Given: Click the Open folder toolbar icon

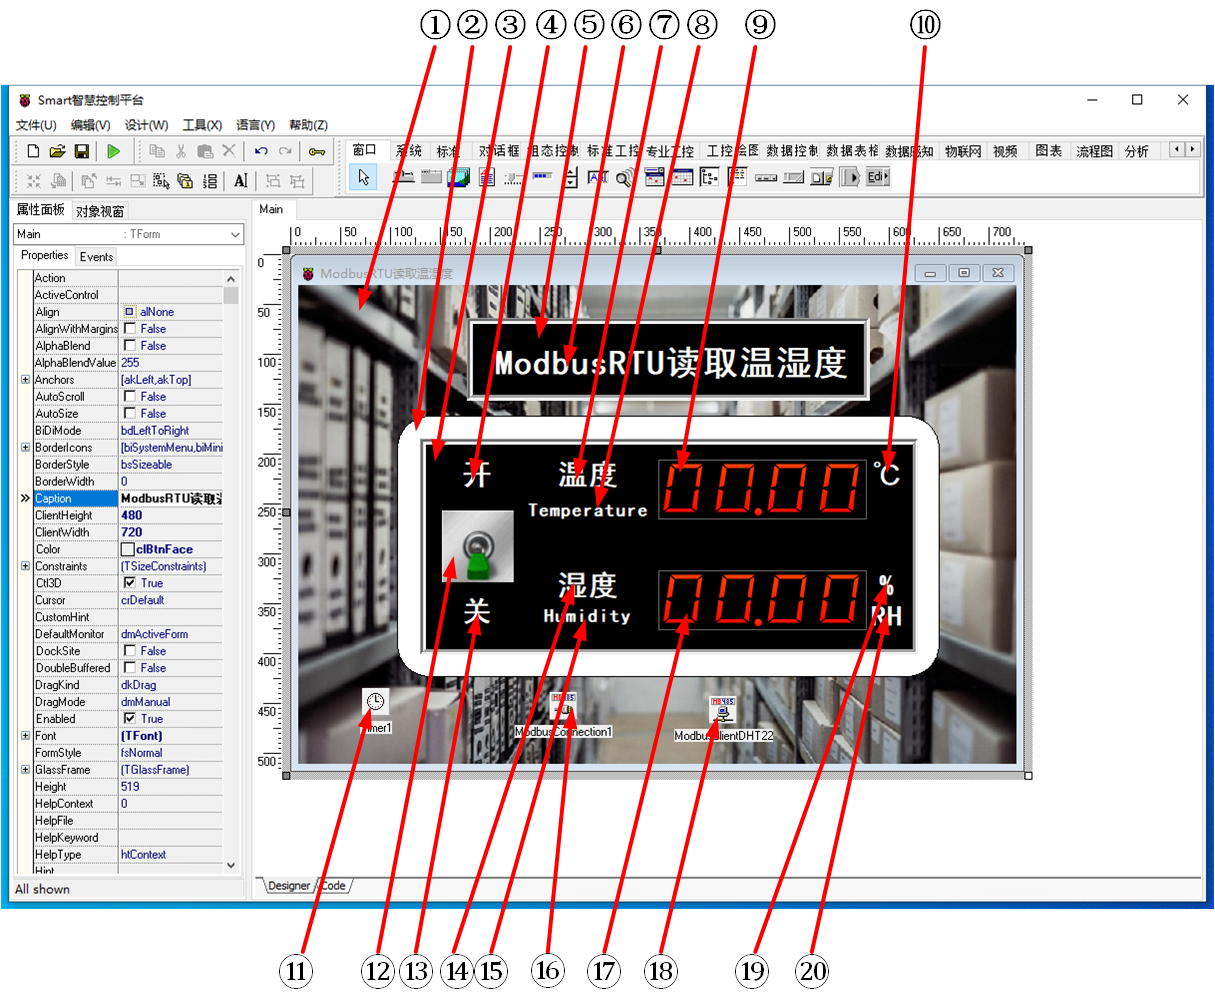Looking at the screenshot, I should click(57, 151).
